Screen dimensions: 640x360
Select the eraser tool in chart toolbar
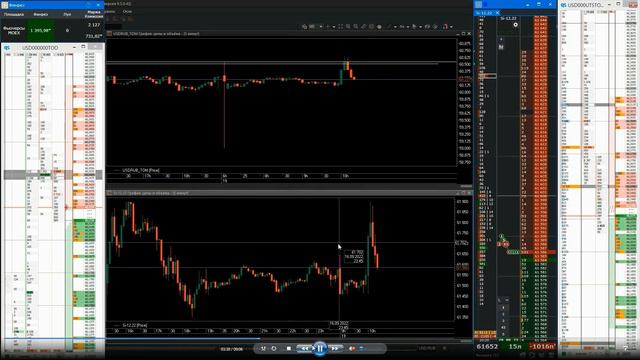point(363,27)
